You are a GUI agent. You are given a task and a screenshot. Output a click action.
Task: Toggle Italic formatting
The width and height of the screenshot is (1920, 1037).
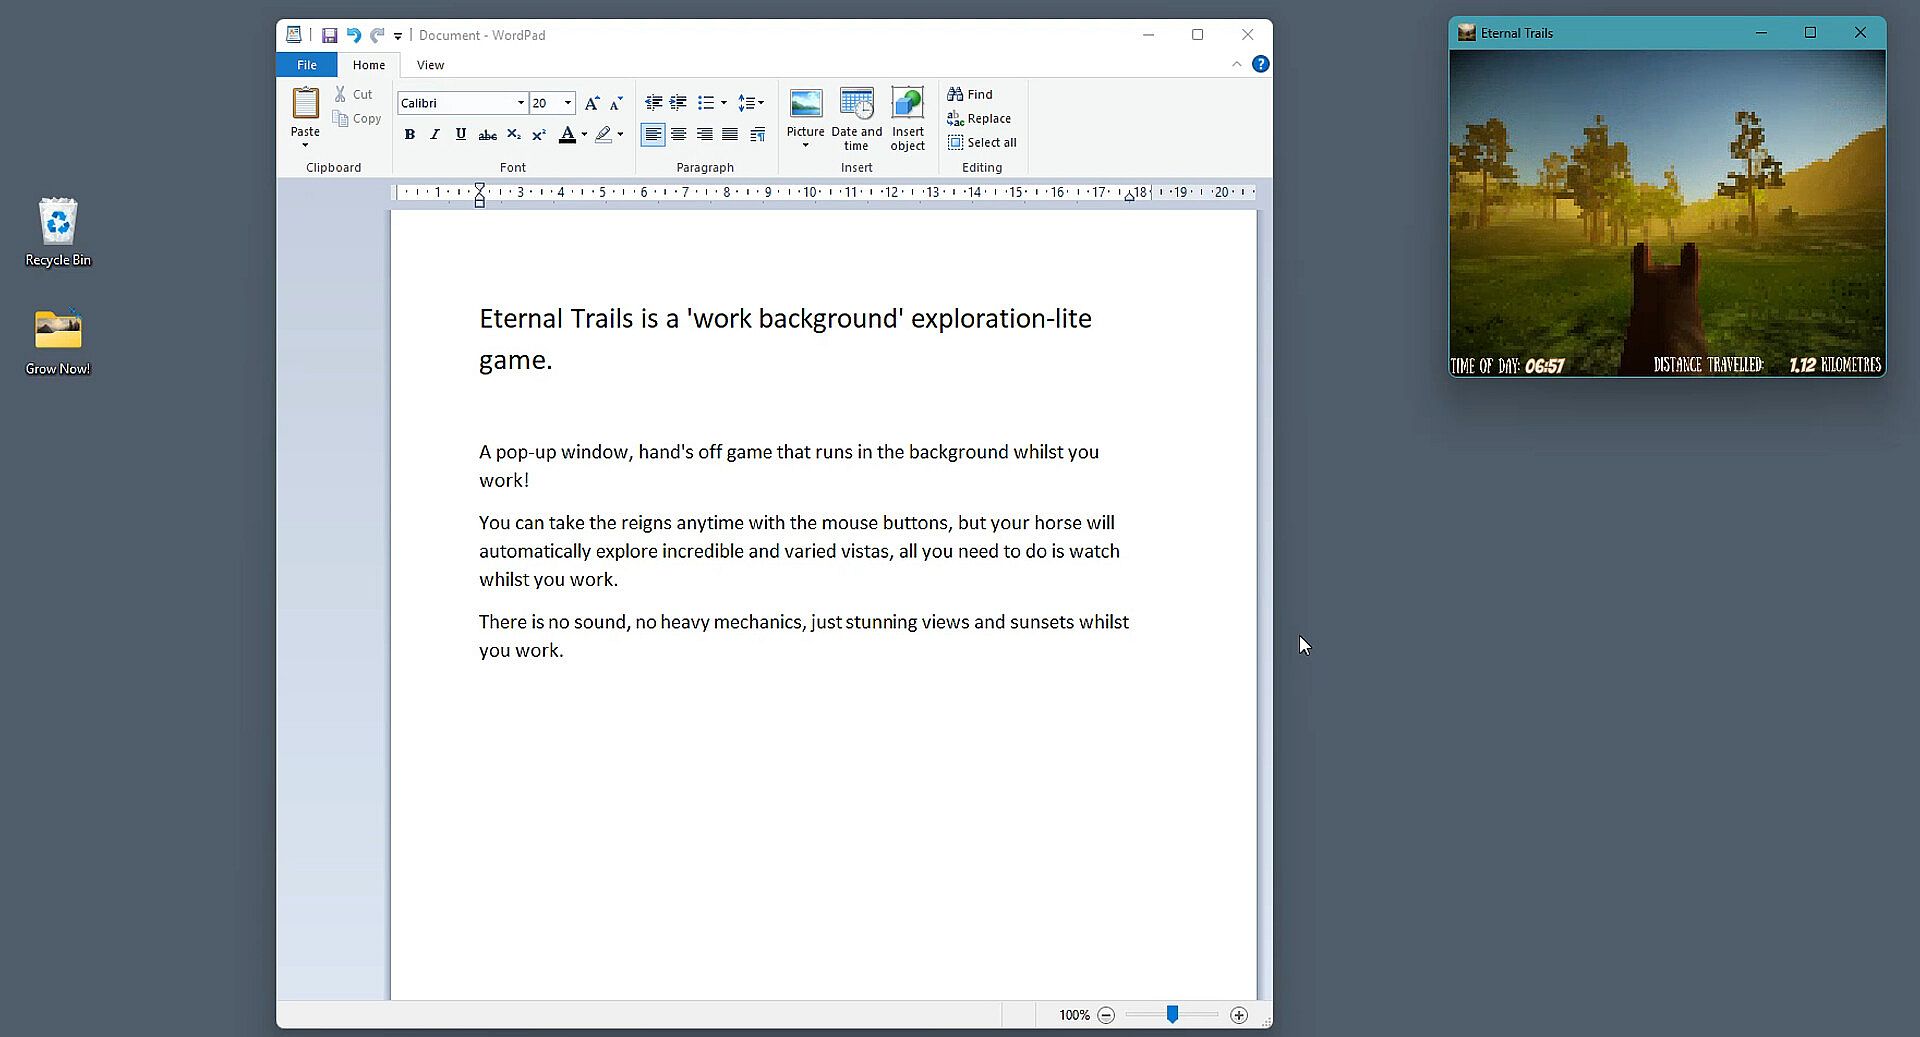[434, 134]
